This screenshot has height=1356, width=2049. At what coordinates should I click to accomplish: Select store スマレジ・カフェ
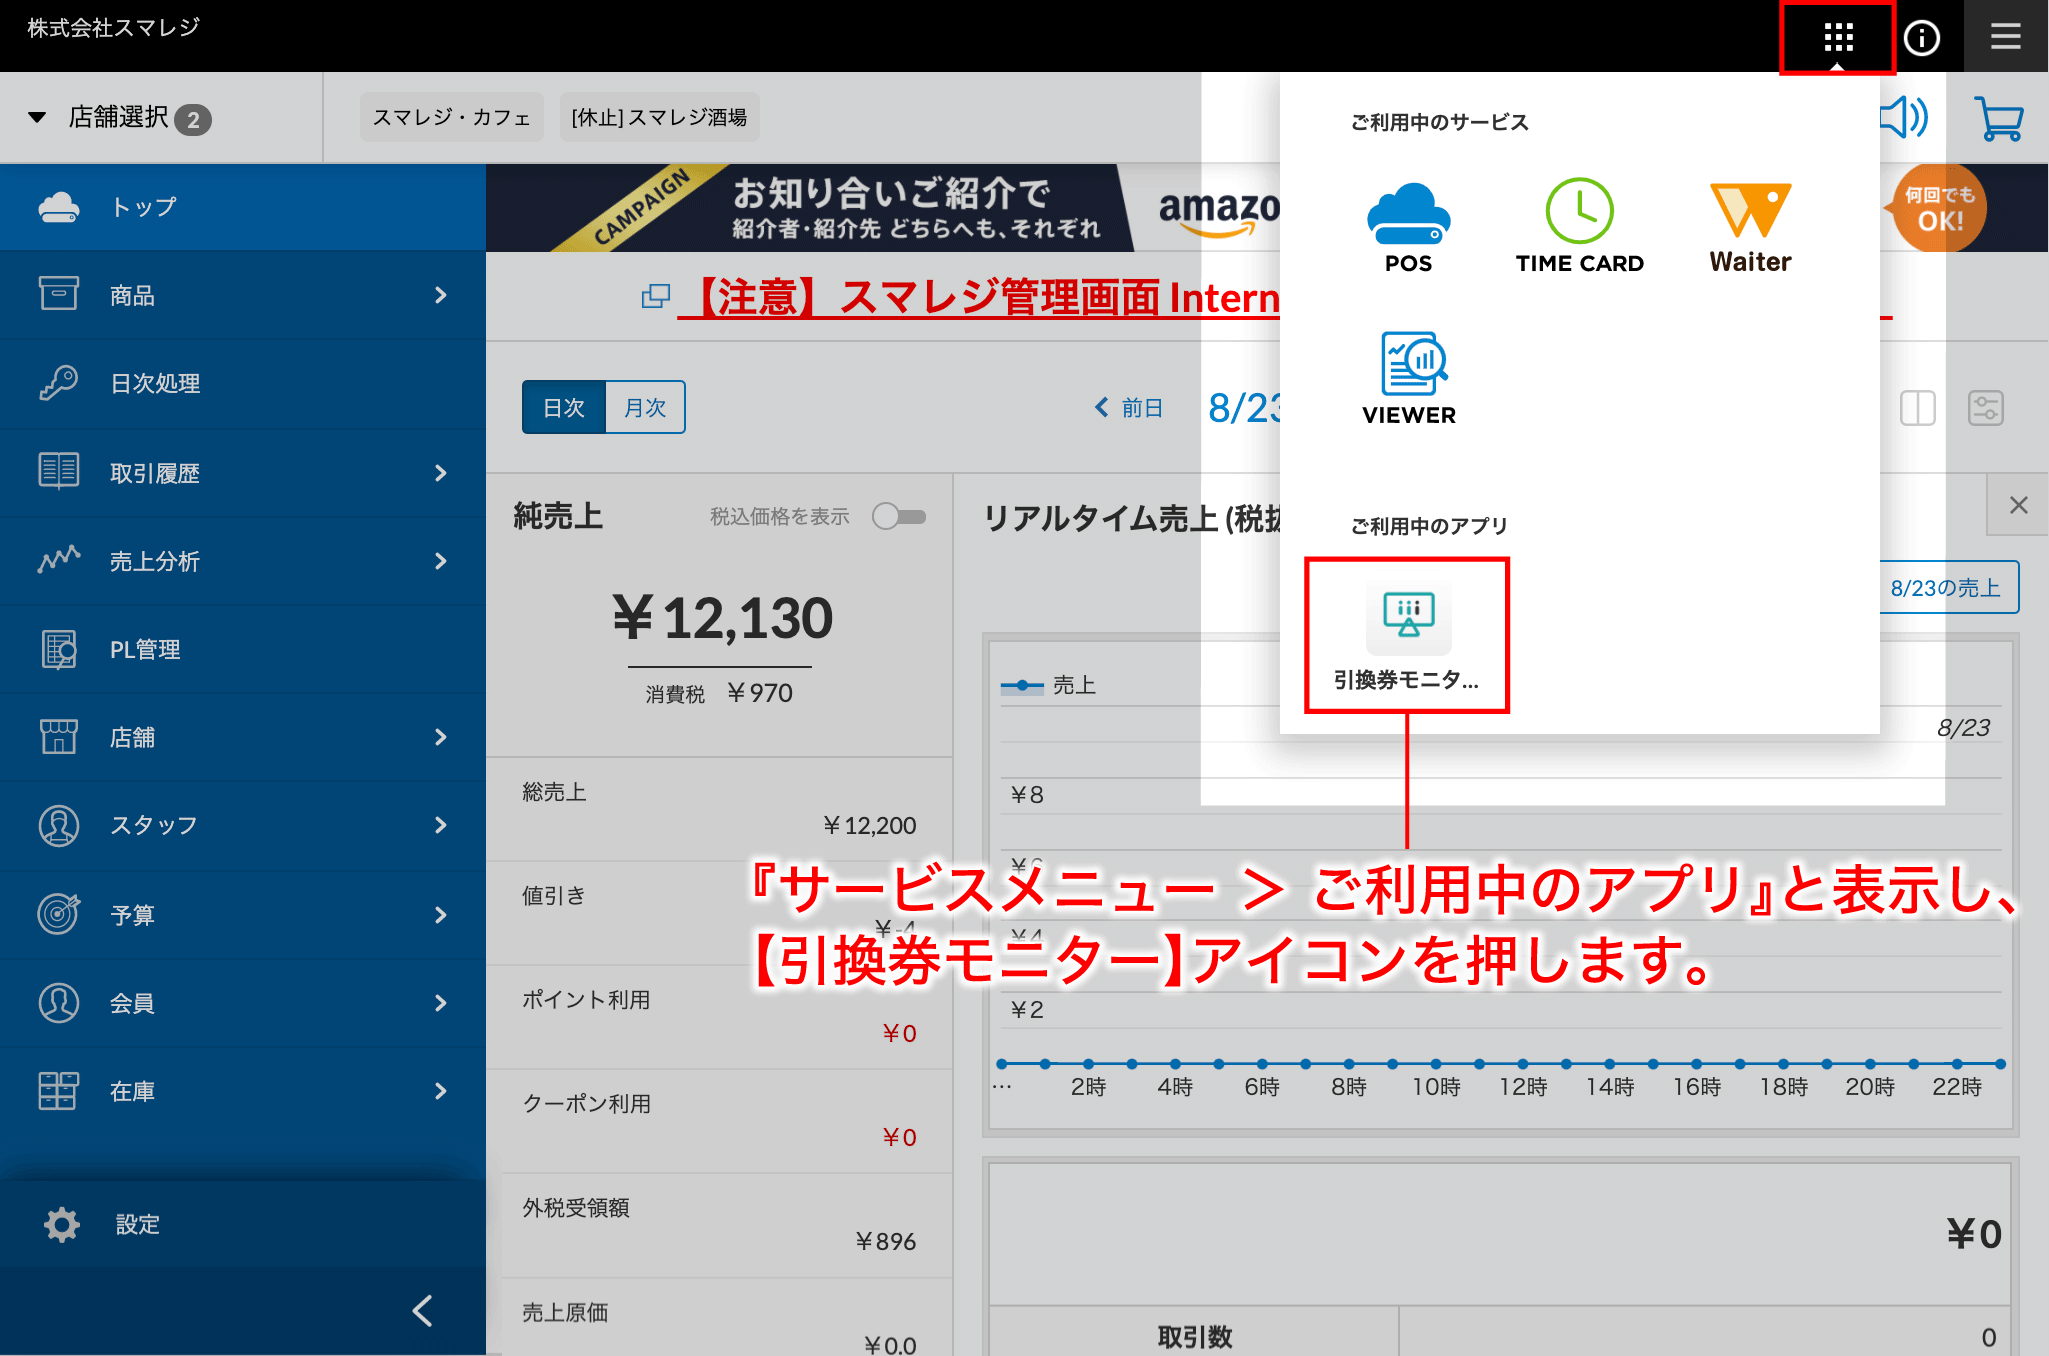[451, 117]
